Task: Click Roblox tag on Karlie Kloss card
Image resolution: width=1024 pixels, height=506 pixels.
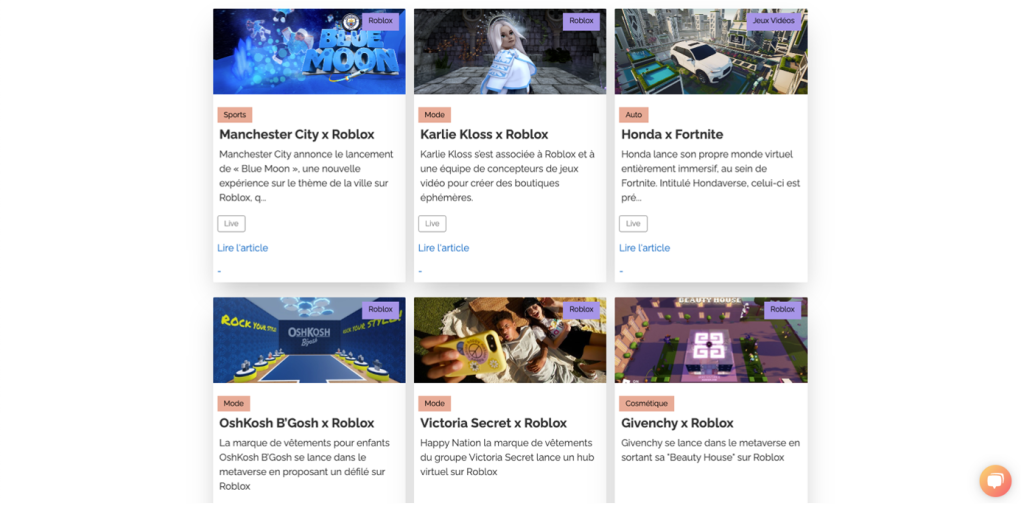Action: (581, 21)
